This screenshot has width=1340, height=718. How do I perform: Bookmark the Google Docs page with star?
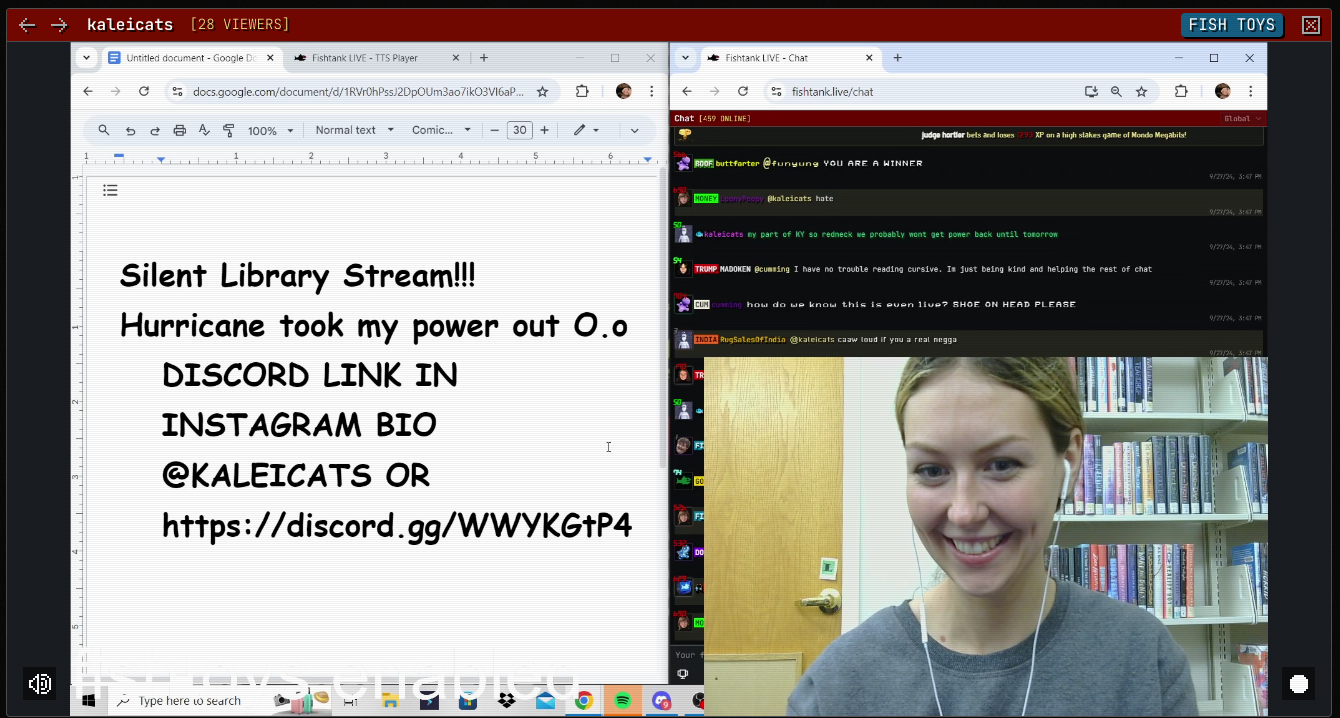click(x=543, y=91)
